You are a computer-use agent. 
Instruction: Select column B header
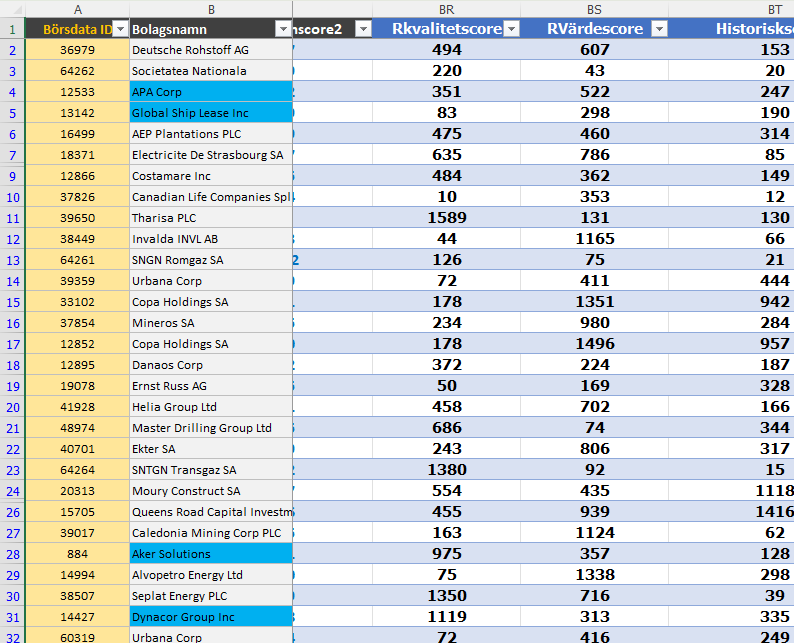211,10
